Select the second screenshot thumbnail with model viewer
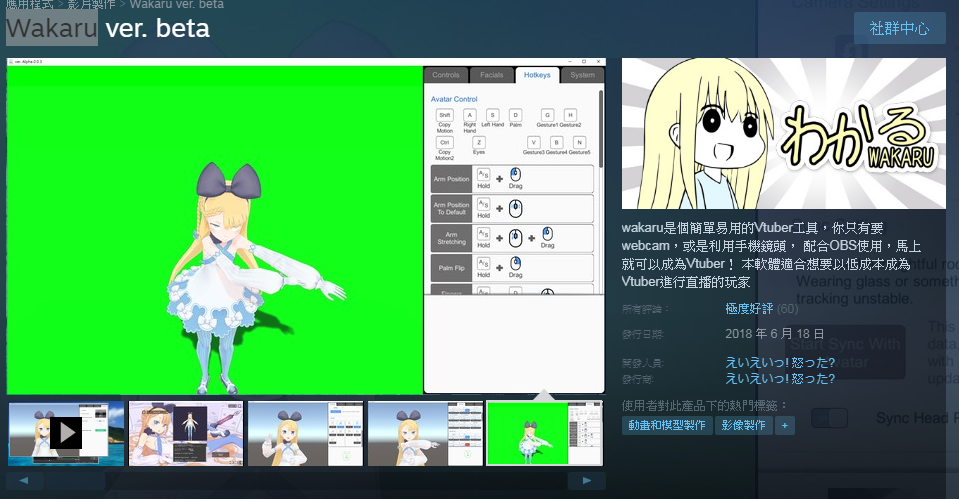 tap(186, 434)
